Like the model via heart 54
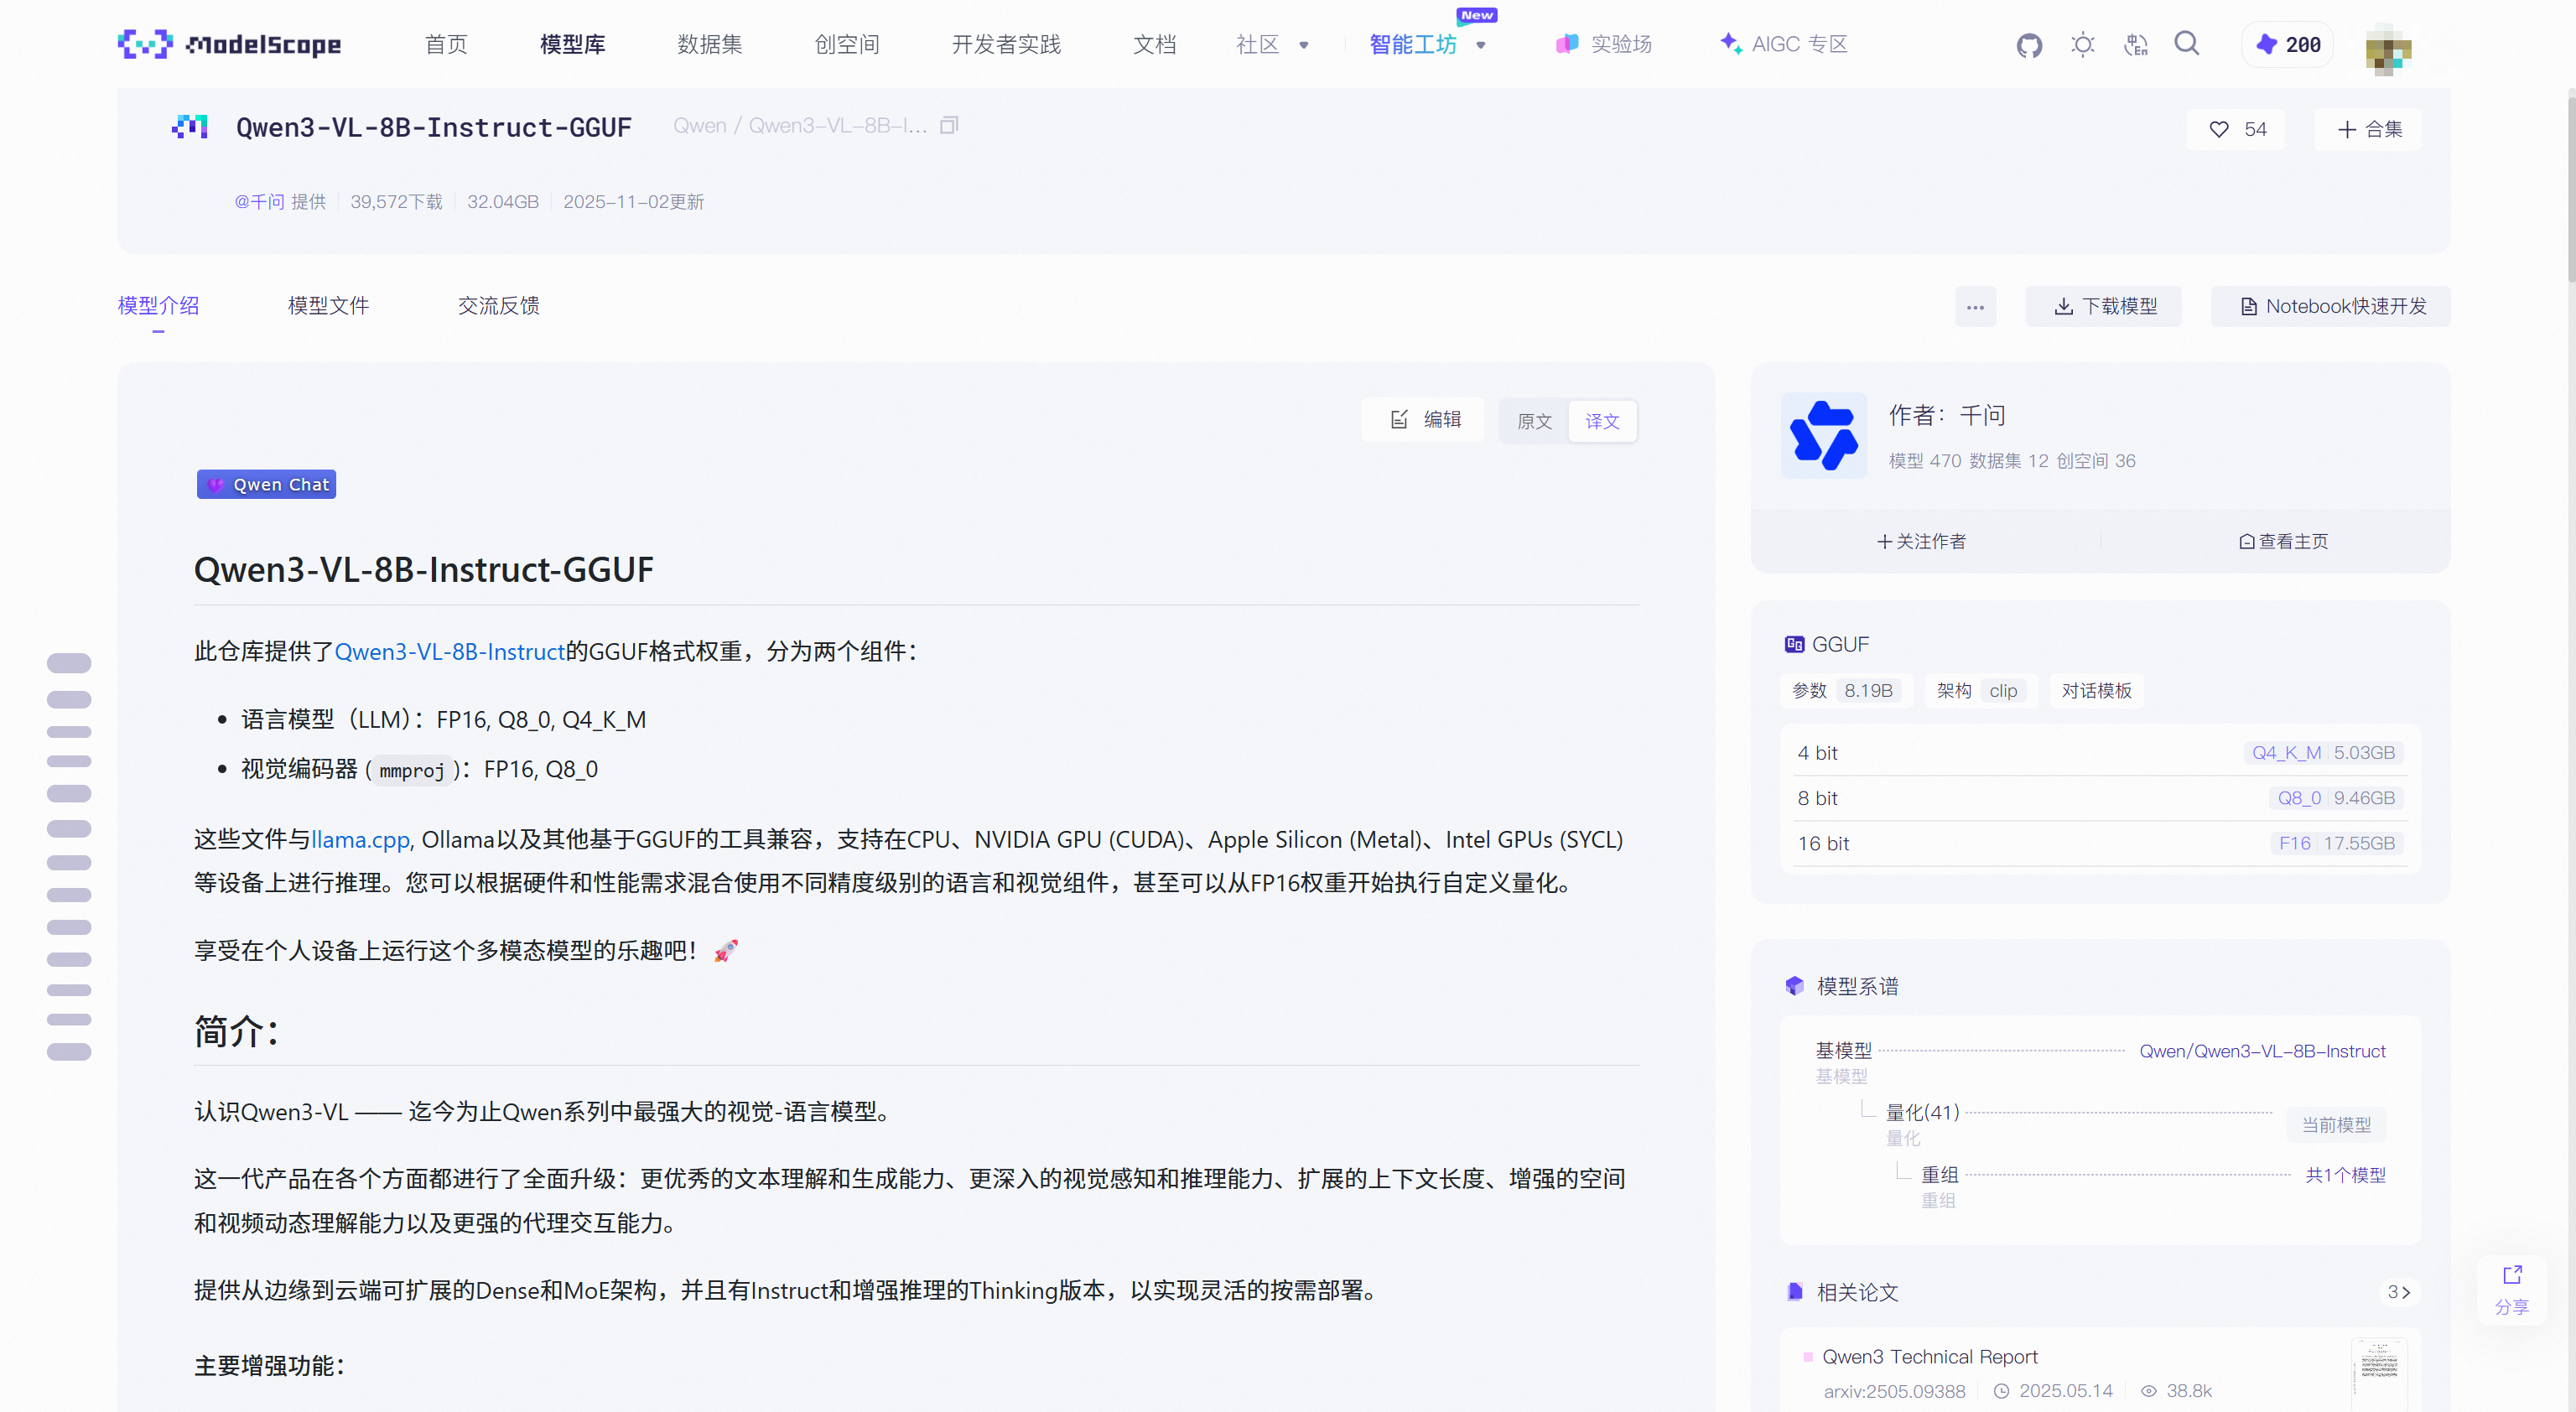 tap(2236, 129)
